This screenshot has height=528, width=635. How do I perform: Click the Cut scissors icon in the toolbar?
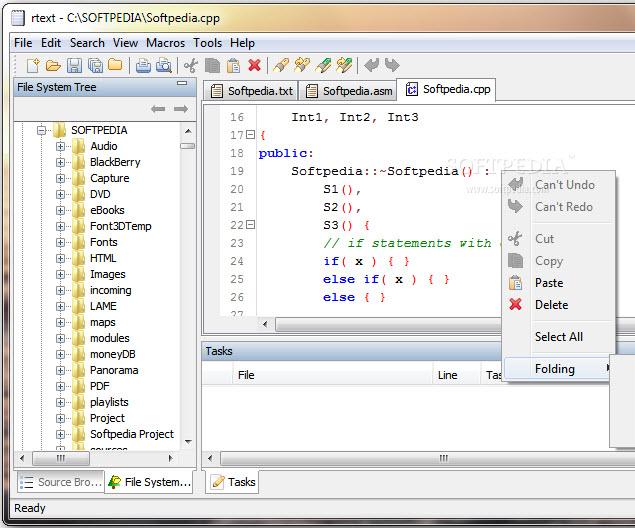[191, 66]
